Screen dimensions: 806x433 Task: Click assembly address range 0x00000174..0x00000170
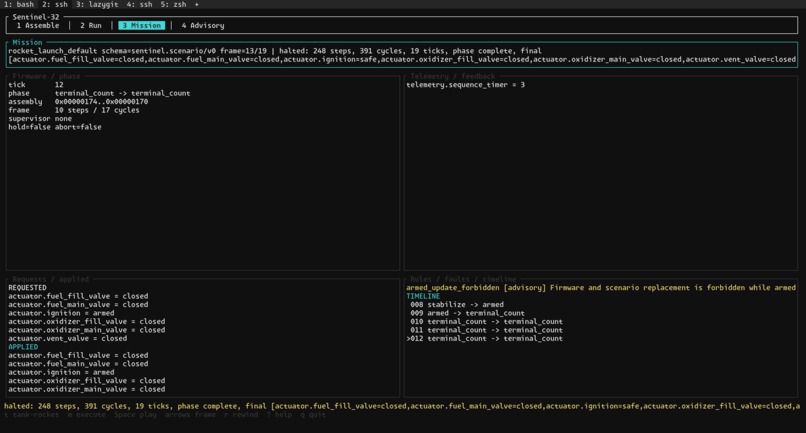tap(101, 102)
